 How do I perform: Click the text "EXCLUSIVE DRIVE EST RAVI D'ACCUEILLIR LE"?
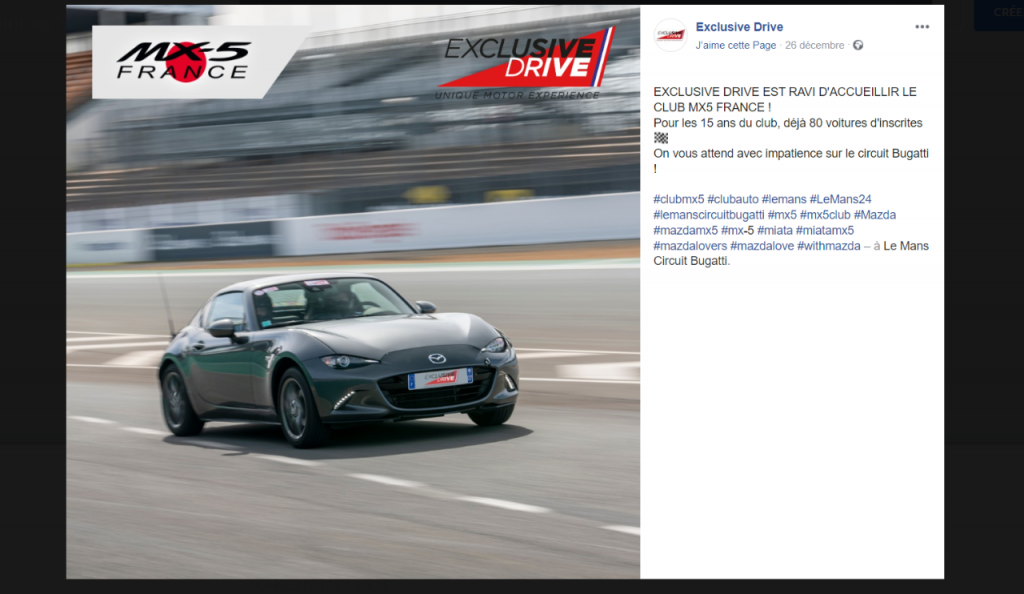tap(785, 92)
